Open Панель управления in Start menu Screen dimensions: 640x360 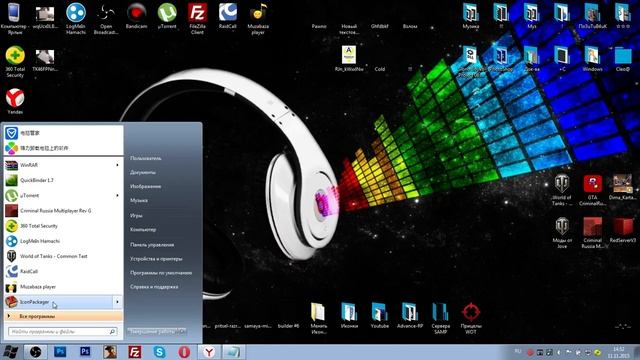(x=152, y=244)
